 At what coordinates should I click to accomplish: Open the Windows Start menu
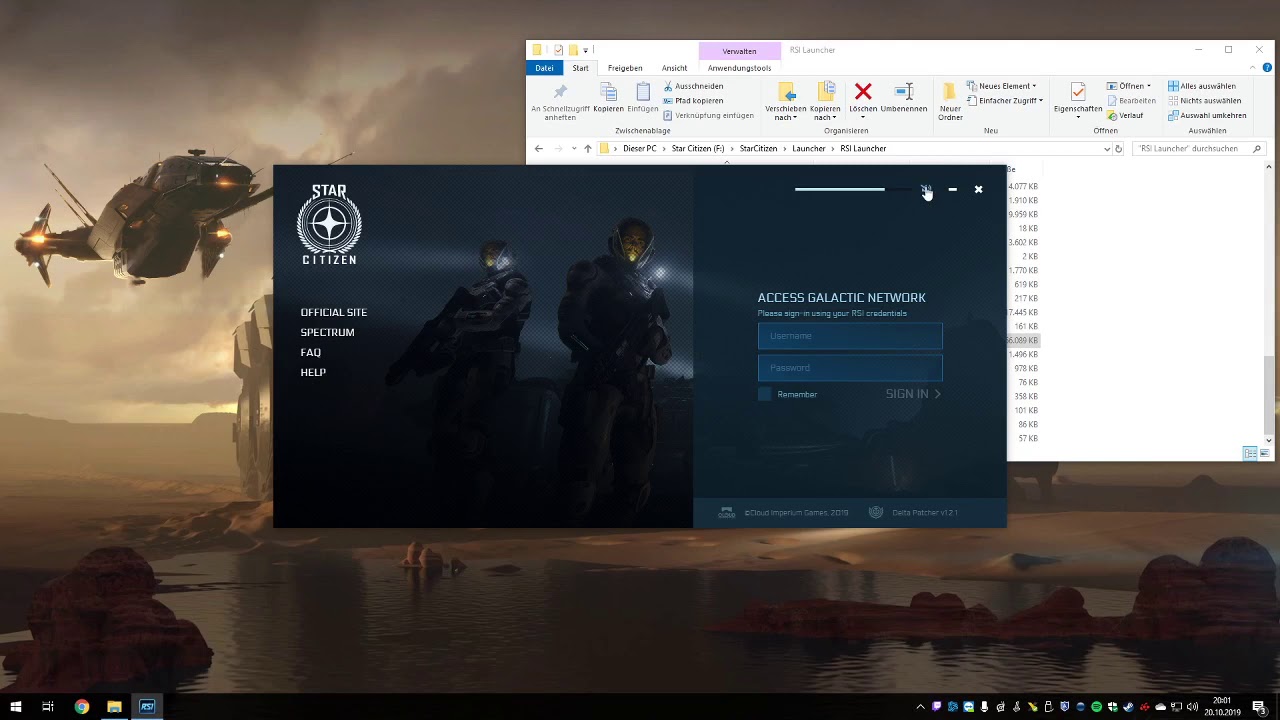[x=15, y=707]
